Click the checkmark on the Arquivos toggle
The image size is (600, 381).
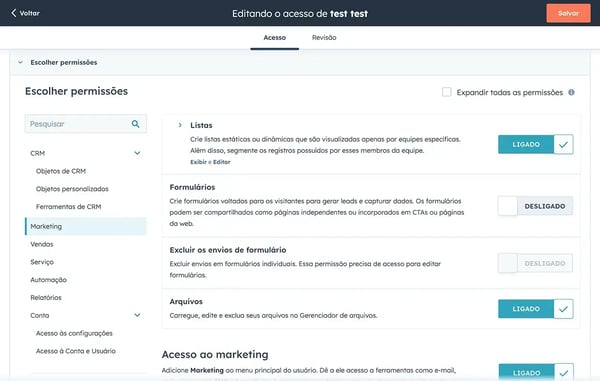point(563,309)
